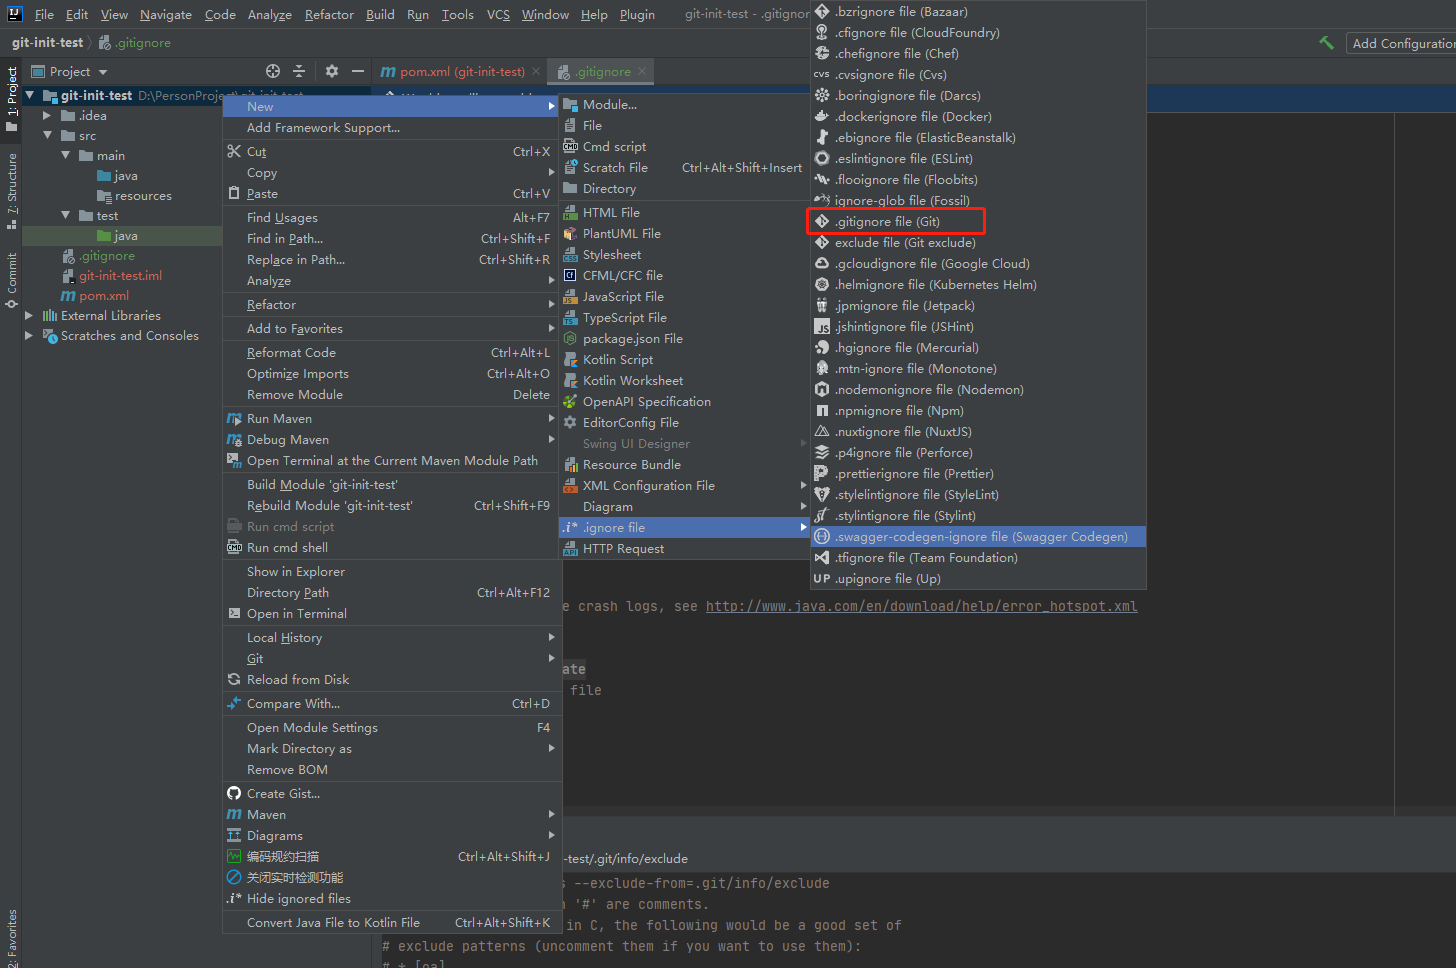Expand External Libraries node

28,316
